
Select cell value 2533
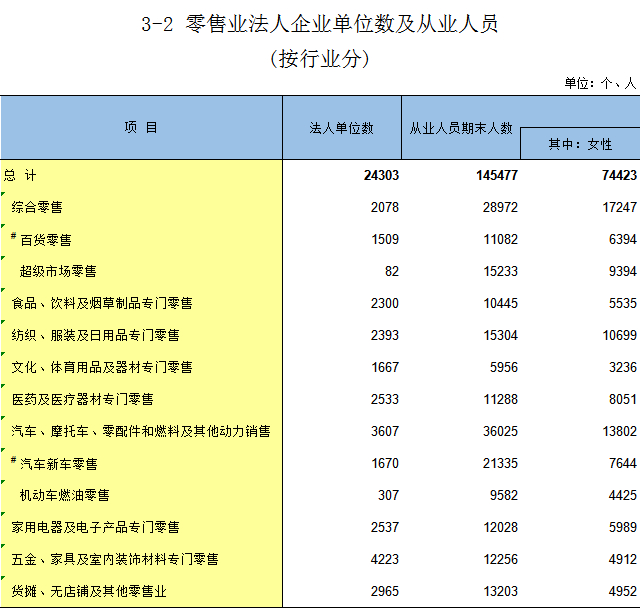[384, 399]
